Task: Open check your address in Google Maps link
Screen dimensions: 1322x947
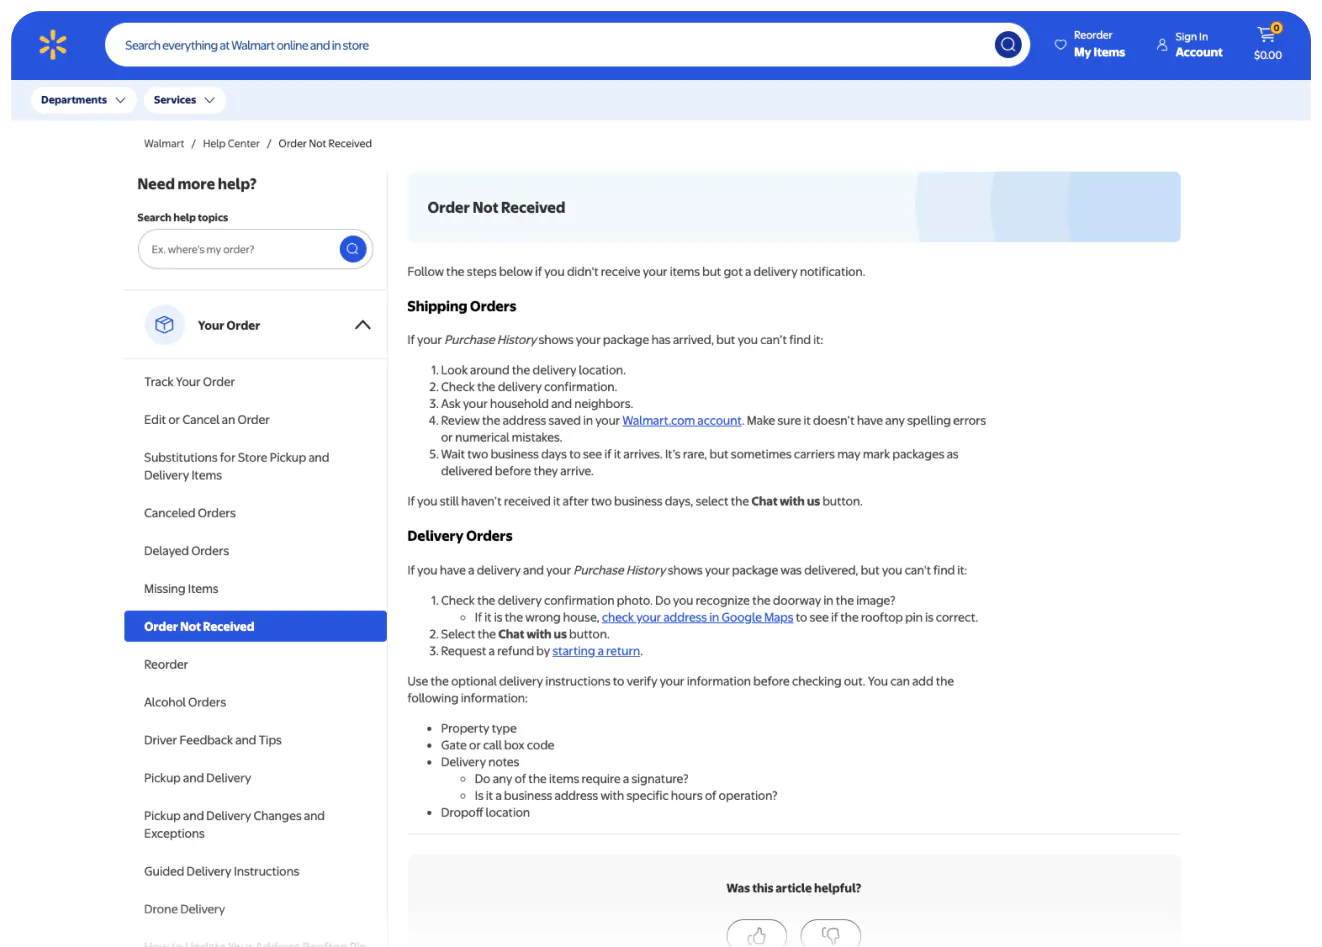Action: 697,618
